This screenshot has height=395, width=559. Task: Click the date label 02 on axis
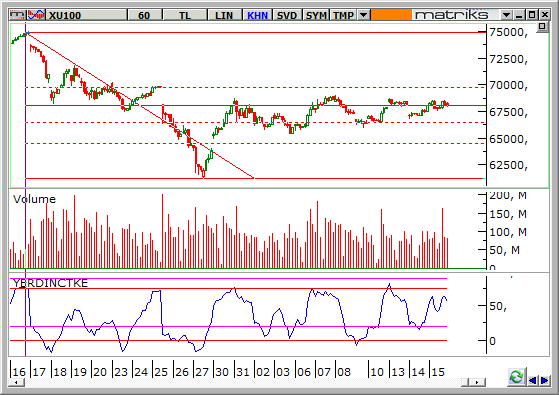[x=263, y=372]
